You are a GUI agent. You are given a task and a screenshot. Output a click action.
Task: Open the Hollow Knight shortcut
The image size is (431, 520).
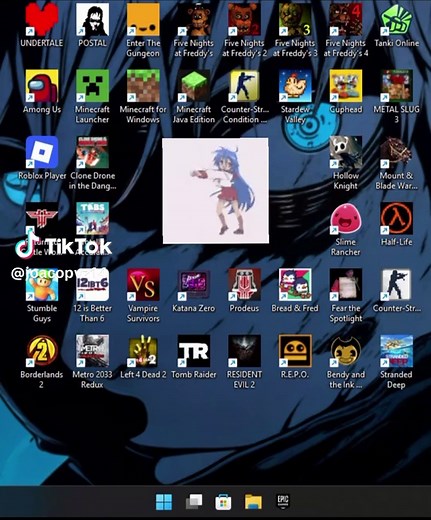(346, 152)
